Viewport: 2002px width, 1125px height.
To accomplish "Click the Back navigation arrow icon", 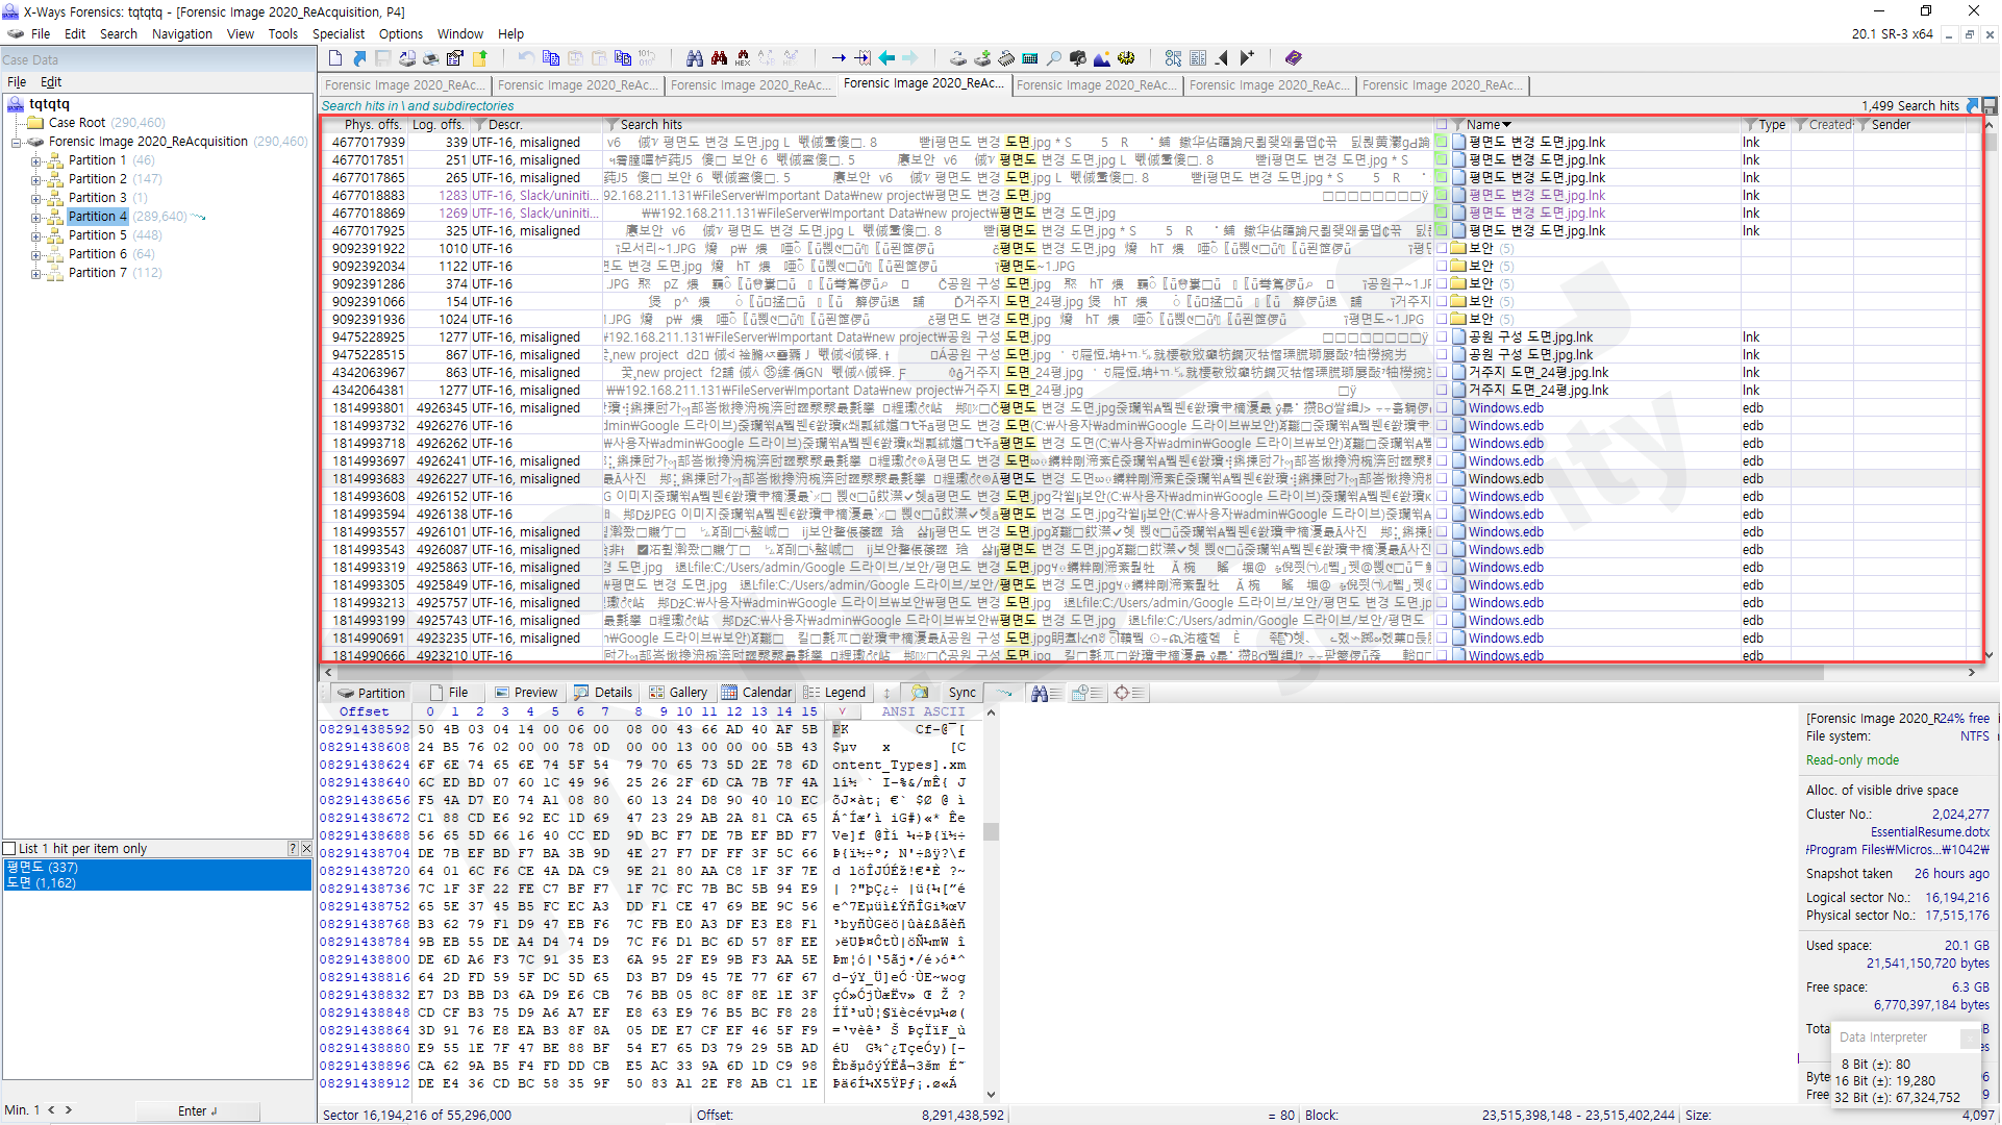I will [x=887, y=58].
